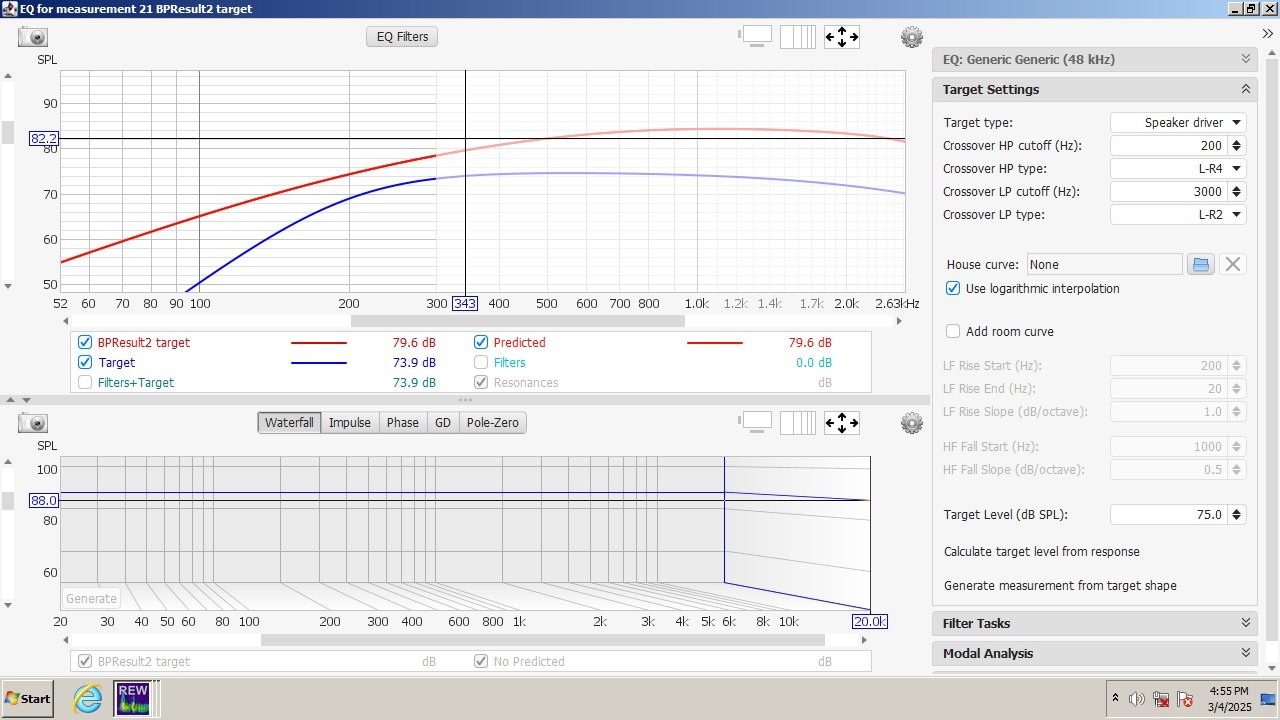The width and height of the screenshot is (1280, 720).
Task: Switch to the Impulse tab
Action: (x=350, y=423)
